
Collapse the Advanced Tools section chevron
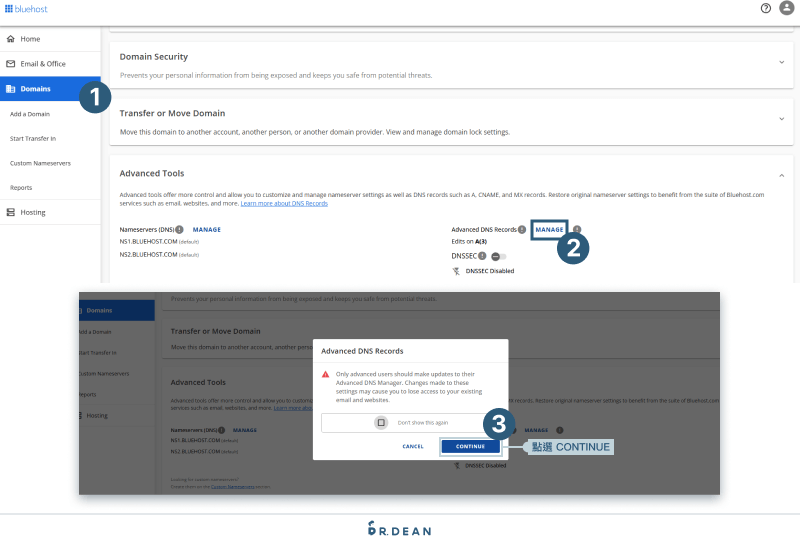click(x=781, y=176)
